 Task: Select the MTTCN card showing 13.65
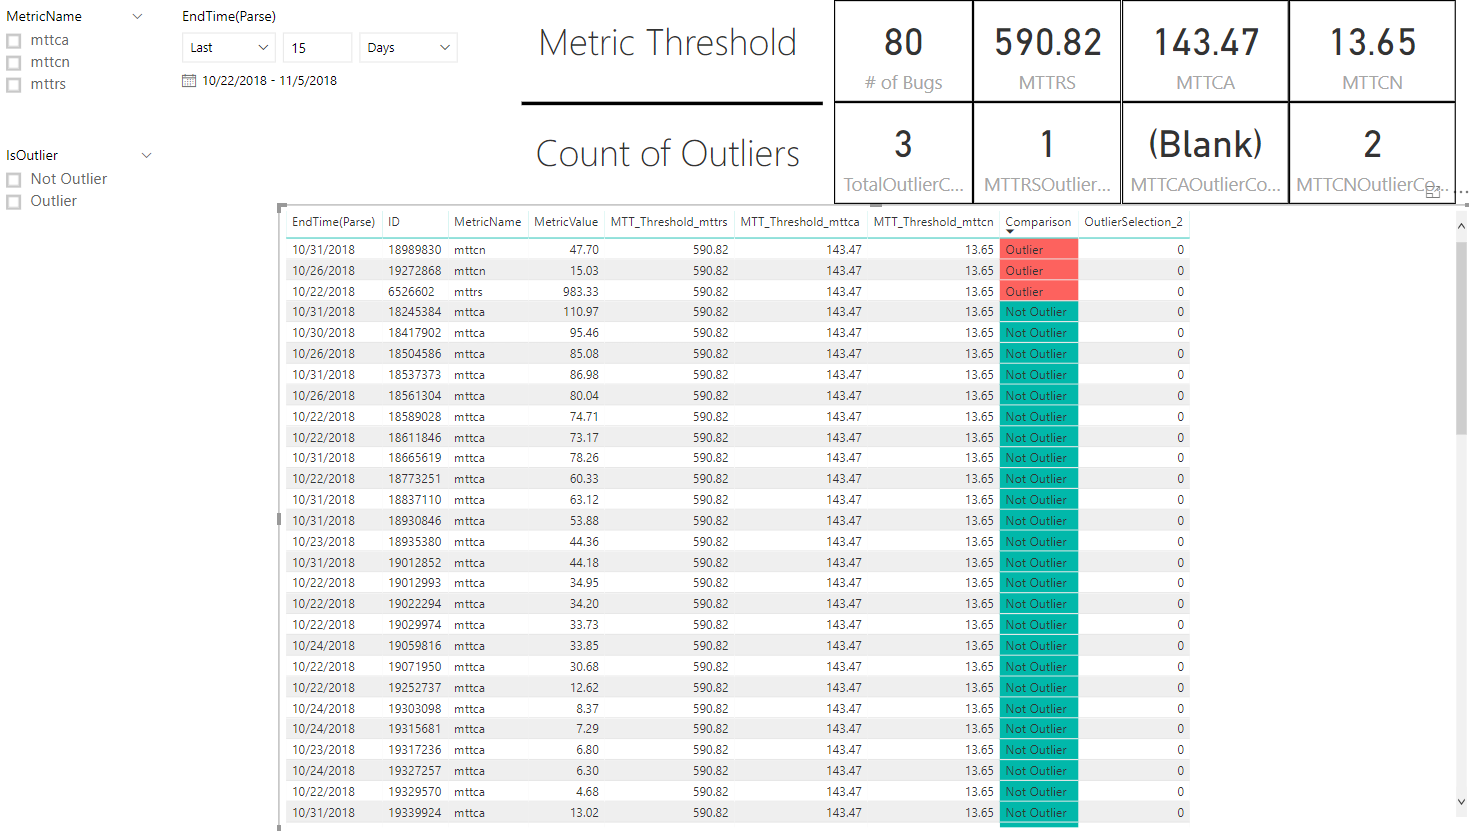point(1372,52)
